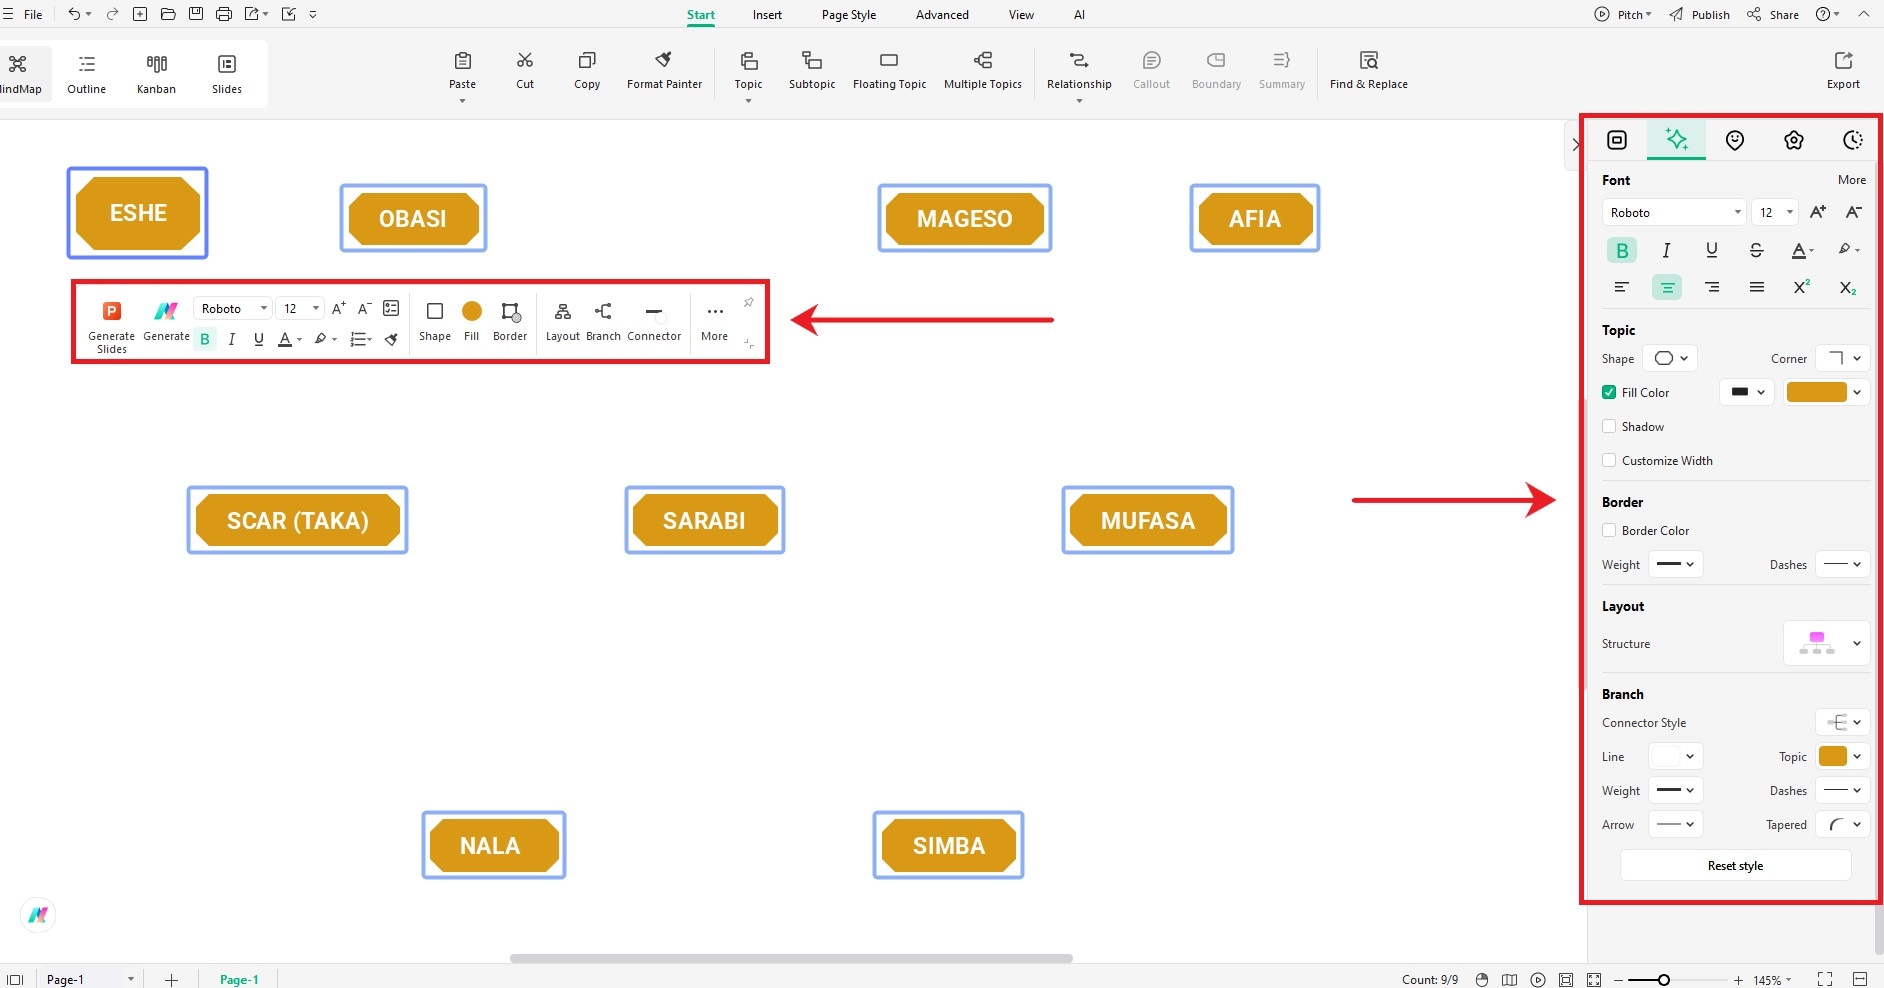Viewport: 1884px width, 988px height.
Task: Click the undo arrow in title bar
Action: point(74,14)
